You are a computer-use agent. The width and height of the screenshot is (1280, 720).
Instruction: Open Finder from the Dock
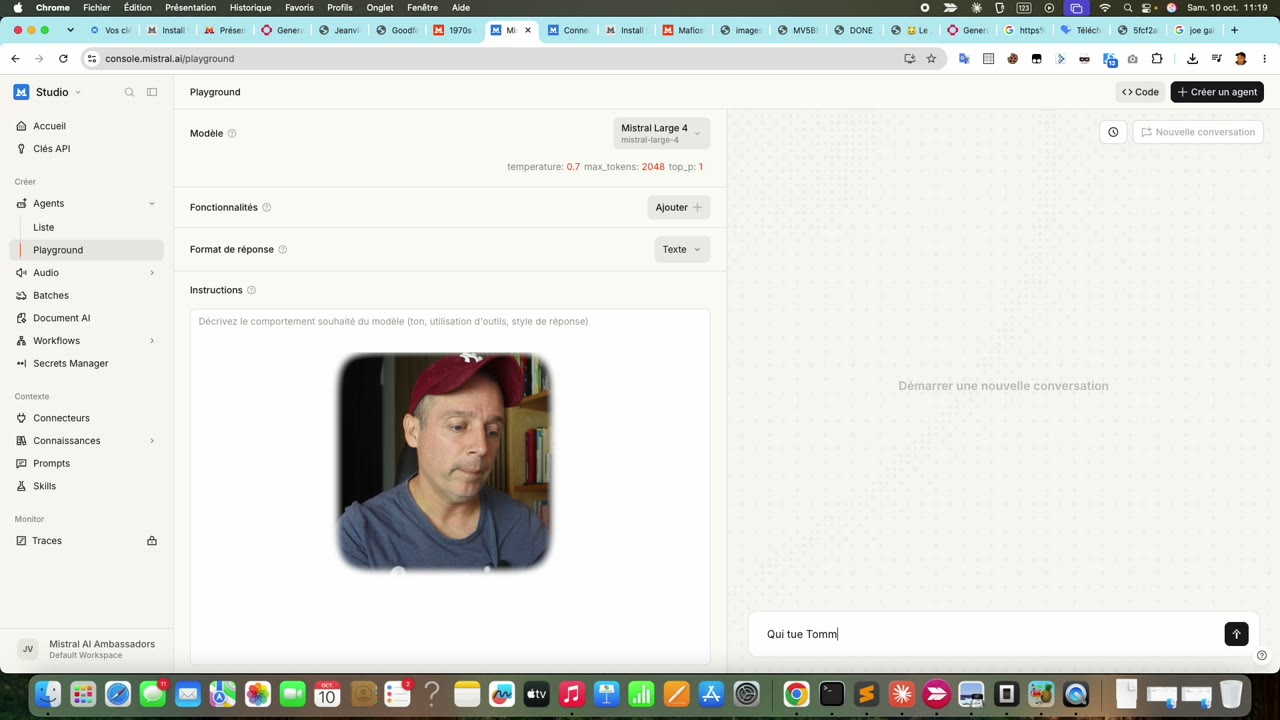48,694
